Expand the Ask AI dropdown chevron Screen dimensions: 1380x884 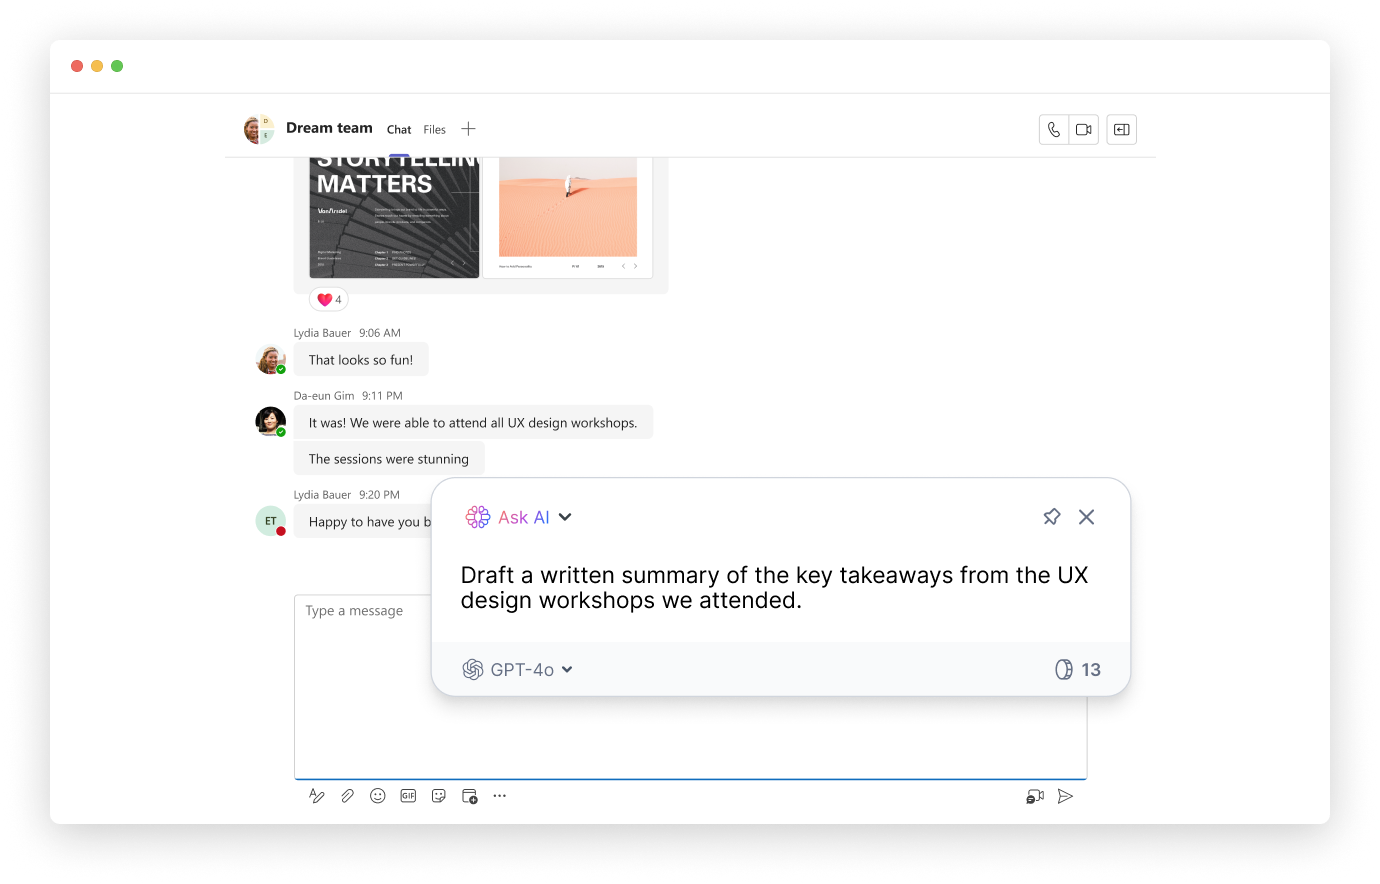pos(565,517)
